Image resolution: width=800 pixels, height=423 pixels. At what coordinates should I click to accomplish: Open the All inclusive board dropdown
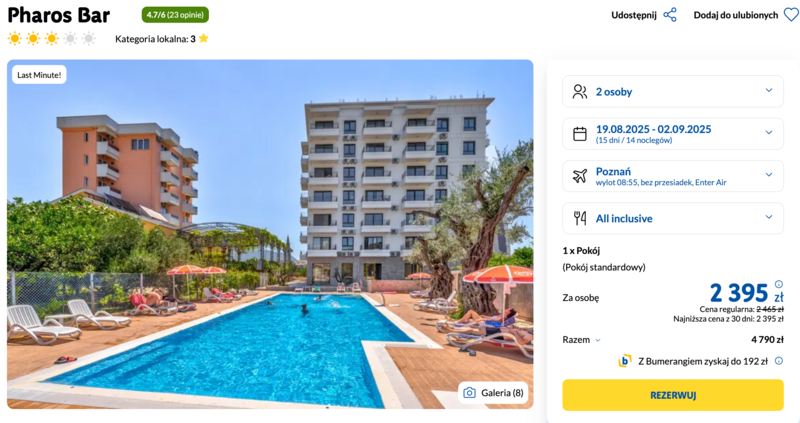pos(673,218)
